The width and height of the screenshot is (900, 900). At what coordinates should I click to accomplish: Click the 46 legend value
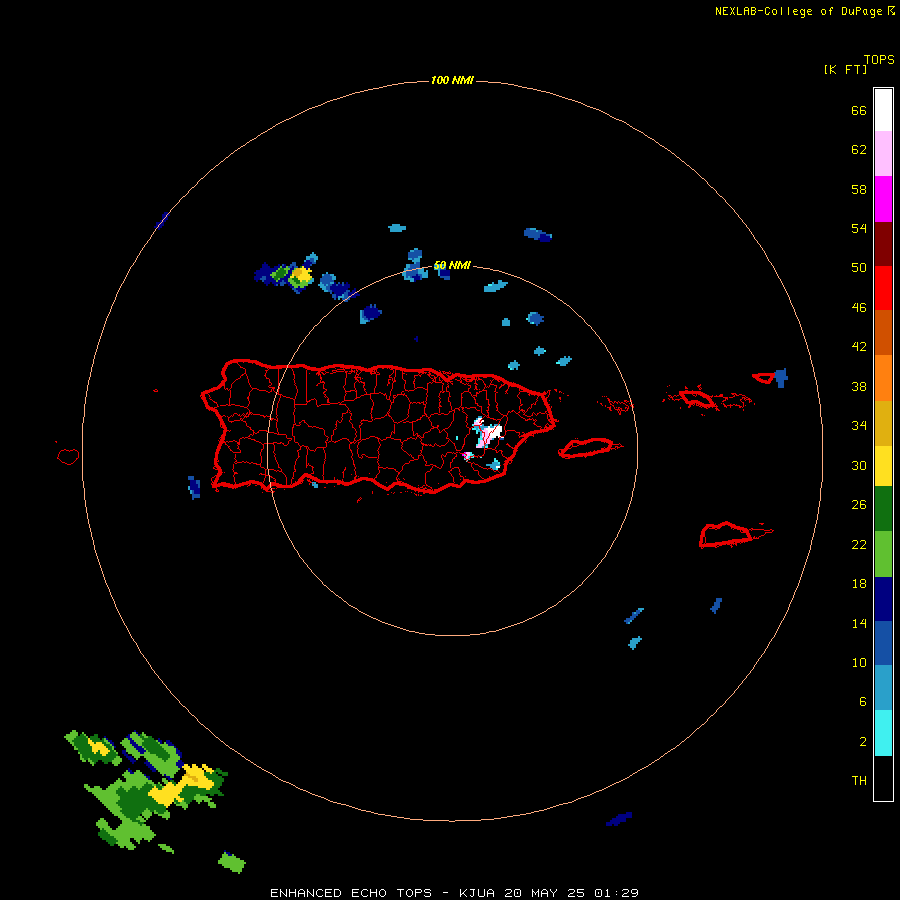(x=859, y=308)
